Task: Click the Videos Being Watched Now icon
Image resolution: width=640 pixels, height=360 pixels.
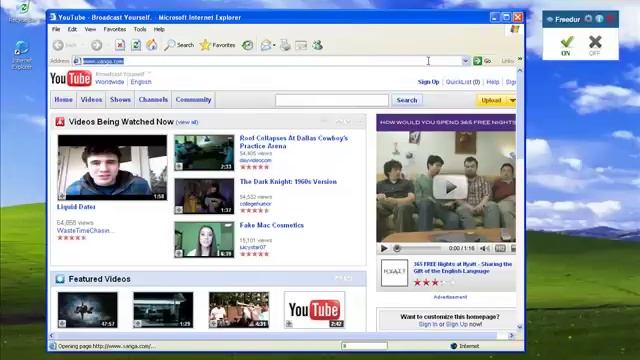Action: tap(60, 122)
